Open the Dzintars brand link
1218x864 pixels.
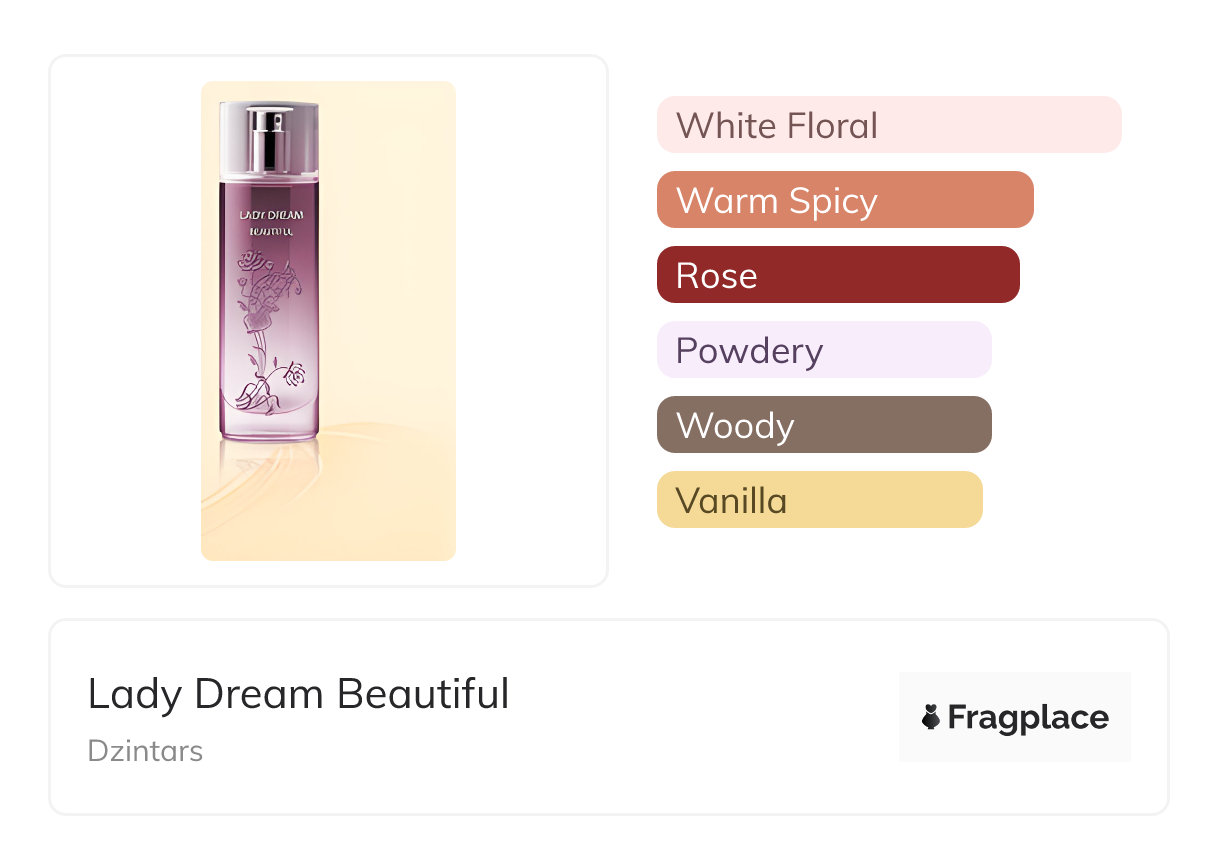145,751
